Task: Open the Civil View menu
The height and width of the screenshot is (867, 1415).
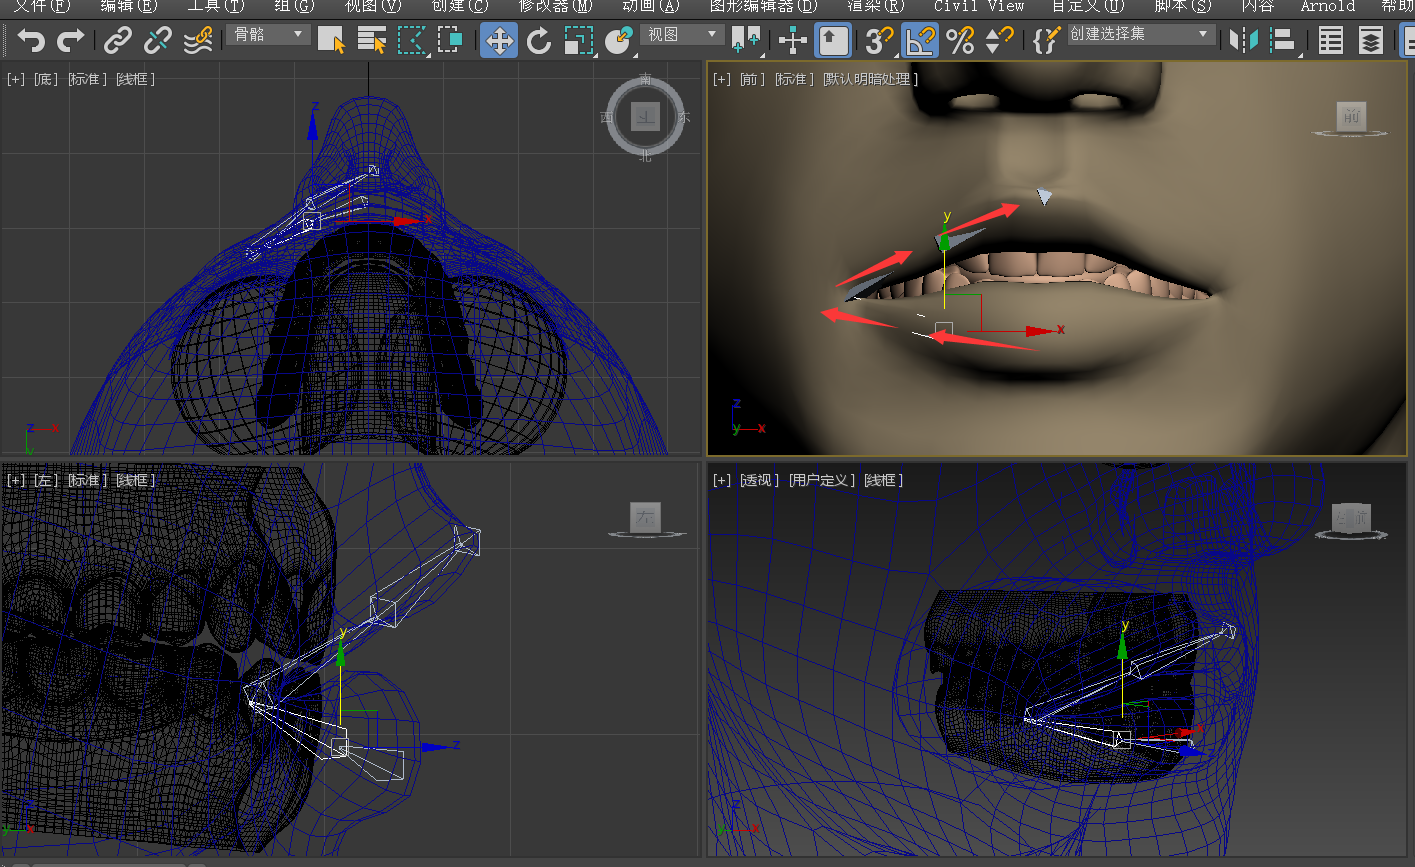Action: click(979, 6)
